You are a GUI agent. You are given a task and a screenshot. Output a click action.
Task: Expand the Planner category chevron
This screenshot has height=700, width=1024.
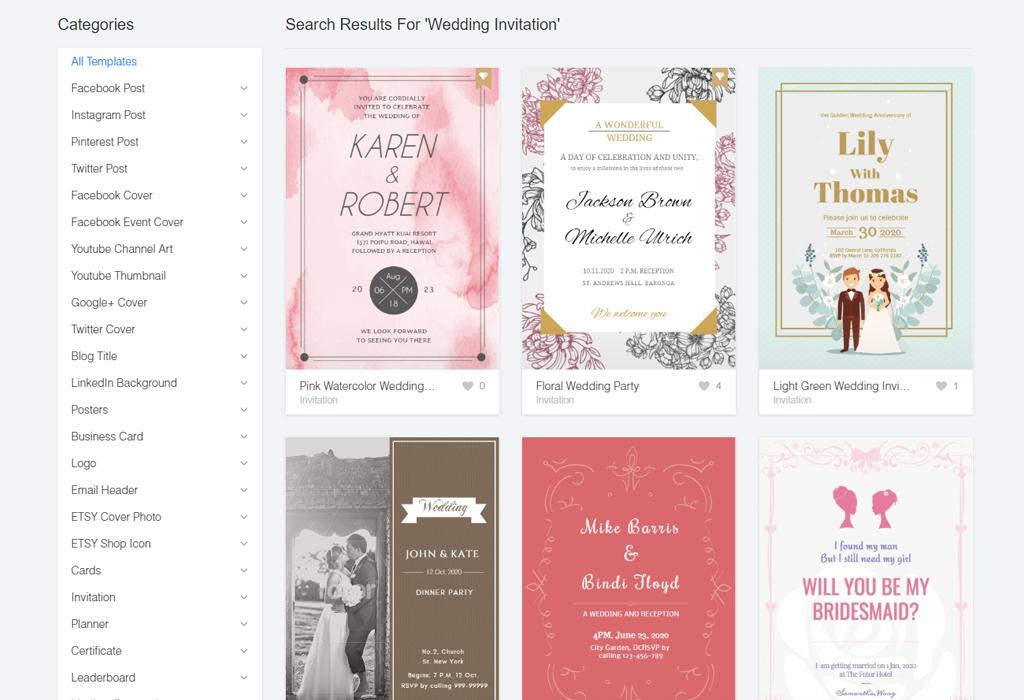[x=244, y=624]
